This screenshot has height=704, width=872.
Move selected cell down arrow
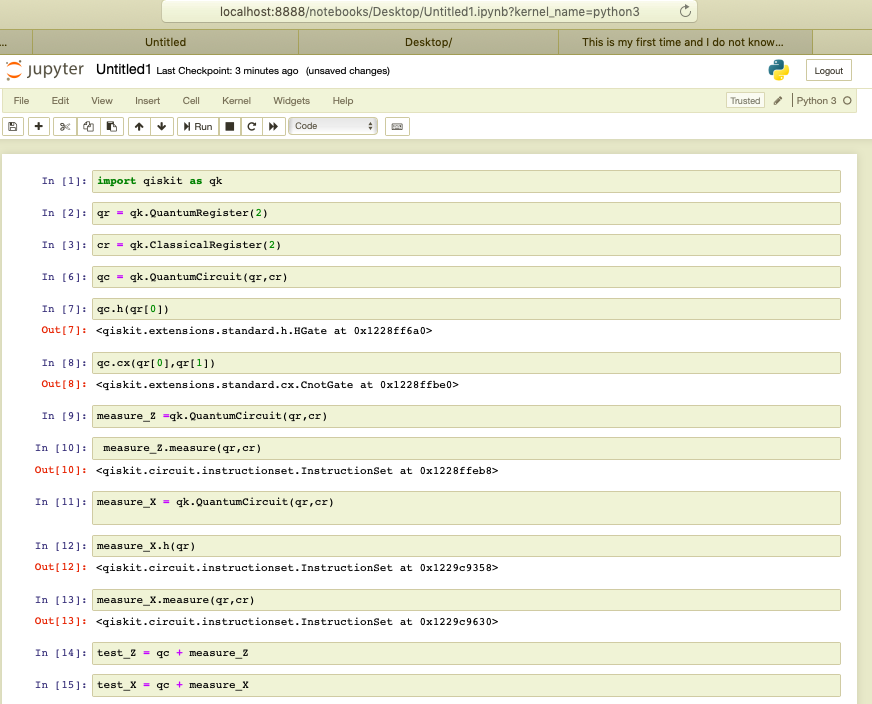[x=162, y=127]
